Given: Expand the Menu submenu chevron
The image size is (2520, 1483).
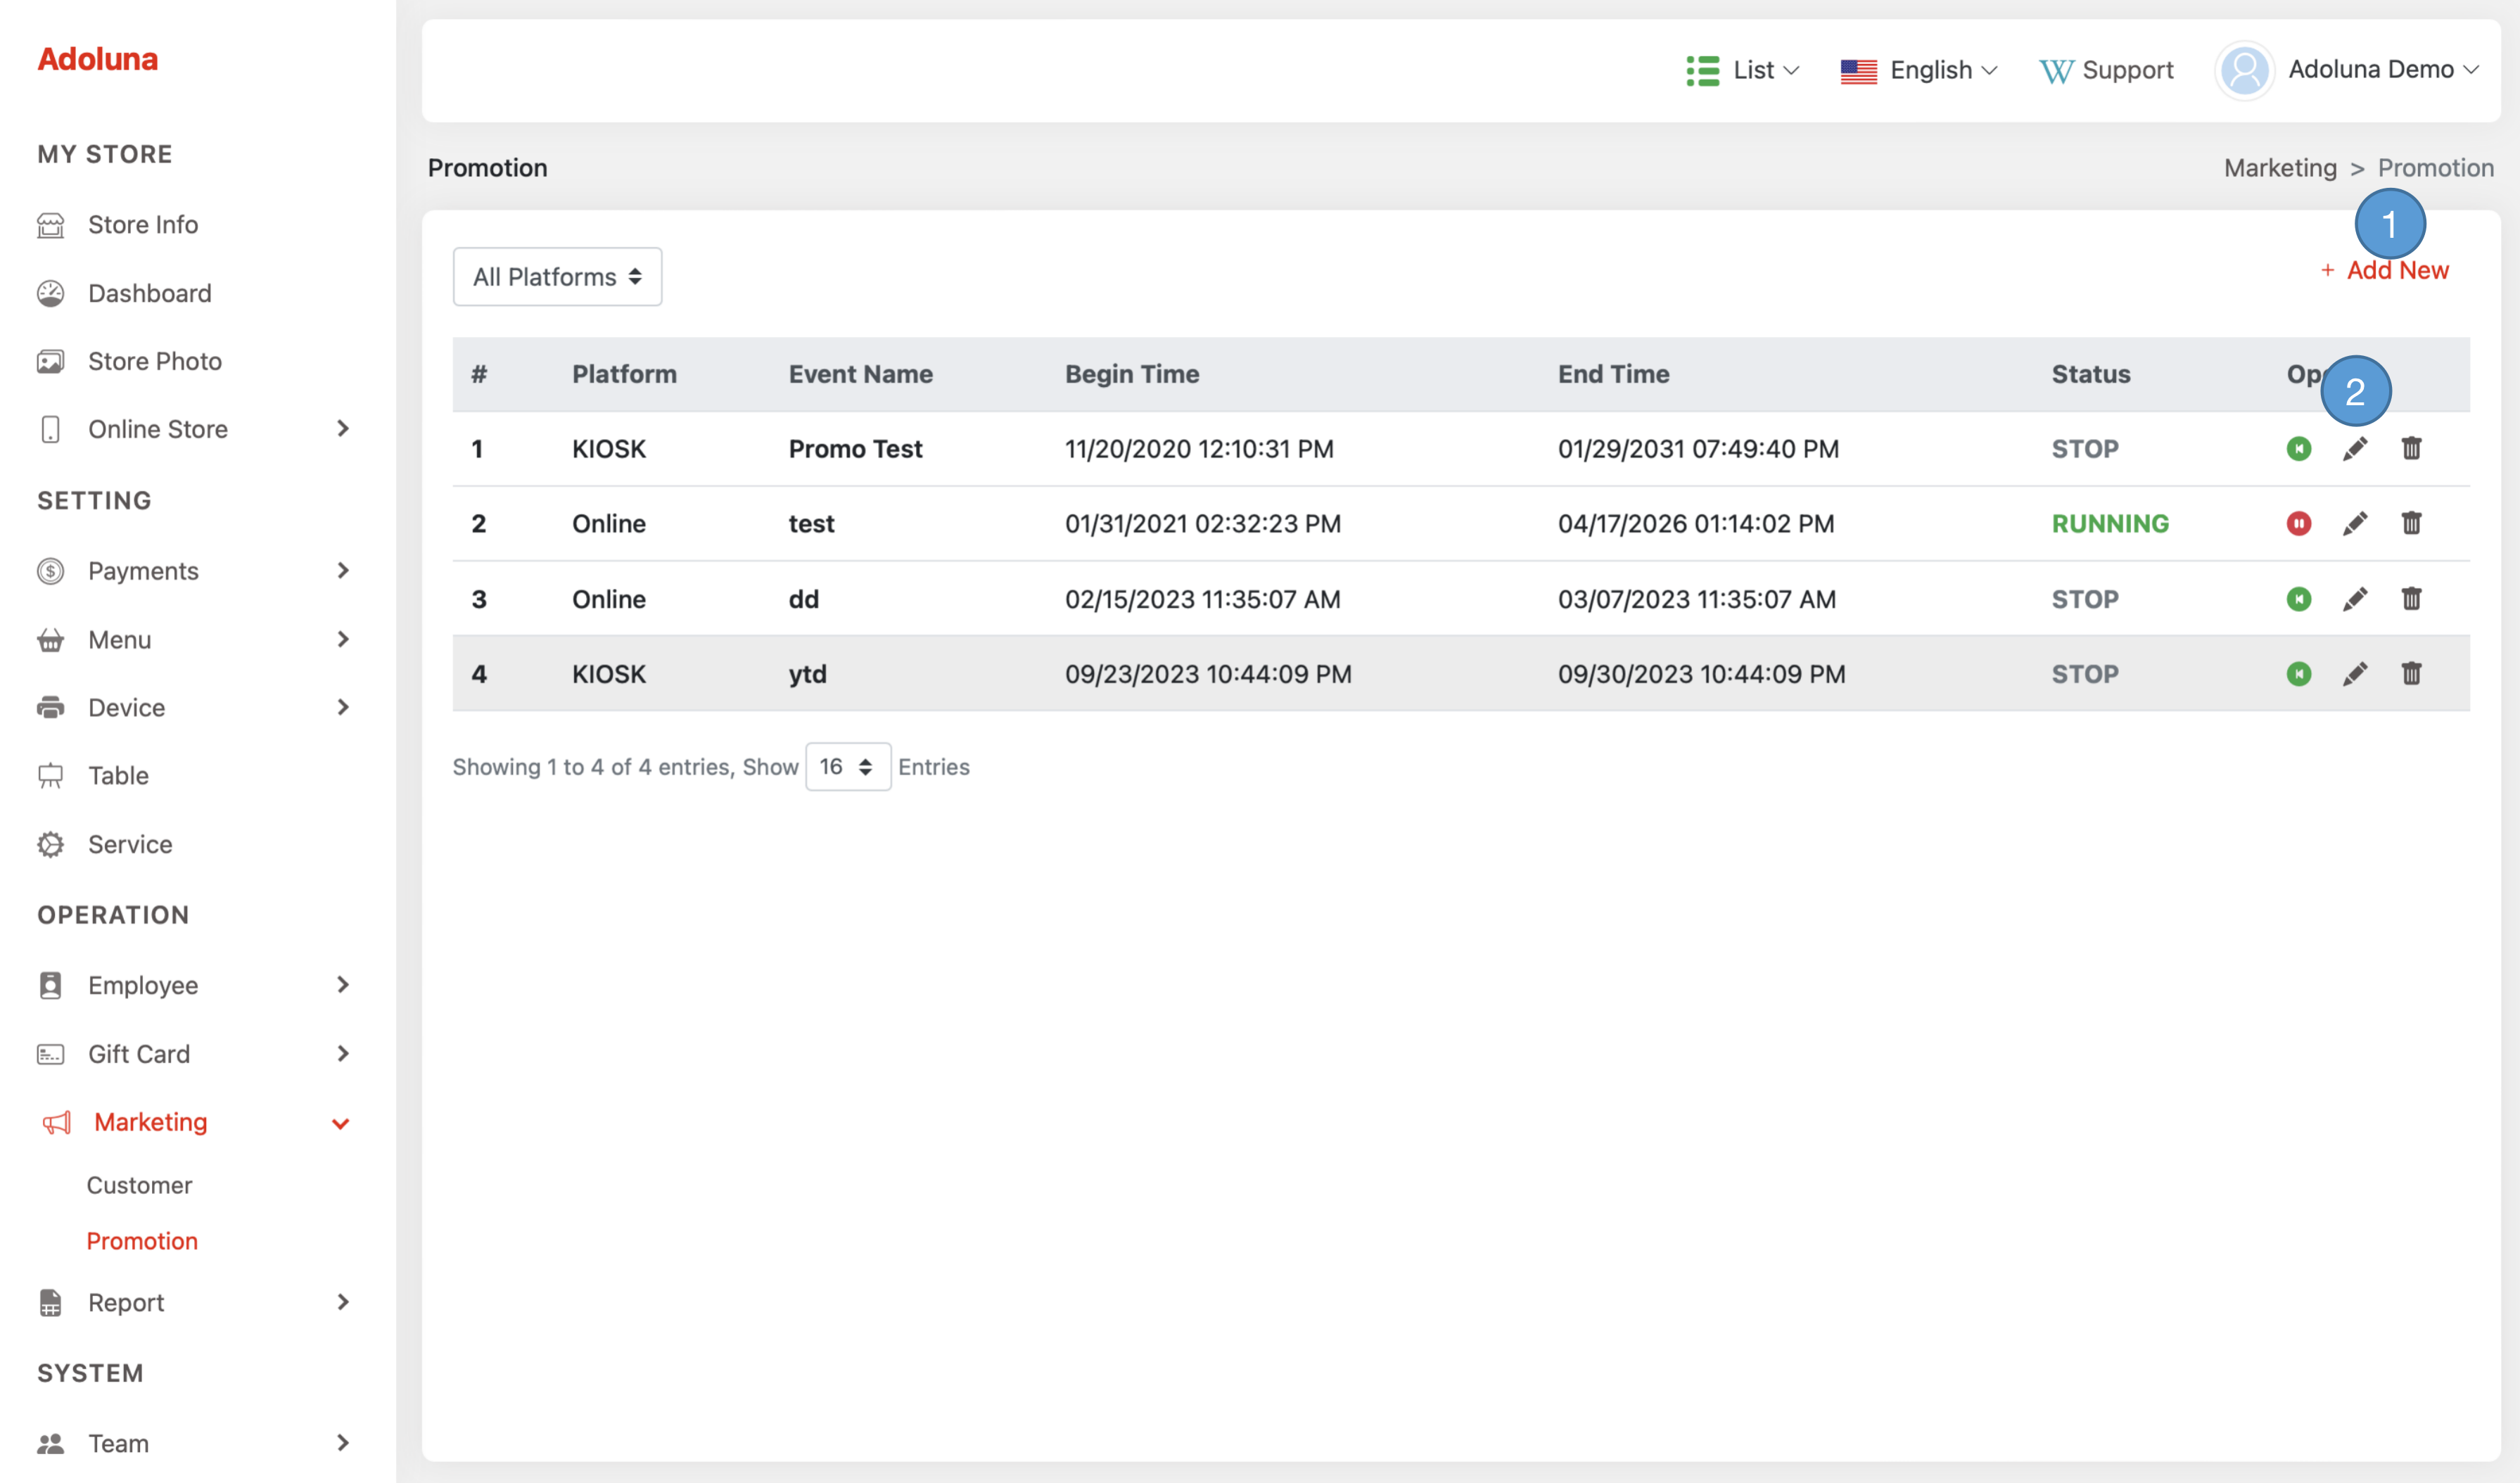Looking at the screenshot, I should [x=343, y=640].
